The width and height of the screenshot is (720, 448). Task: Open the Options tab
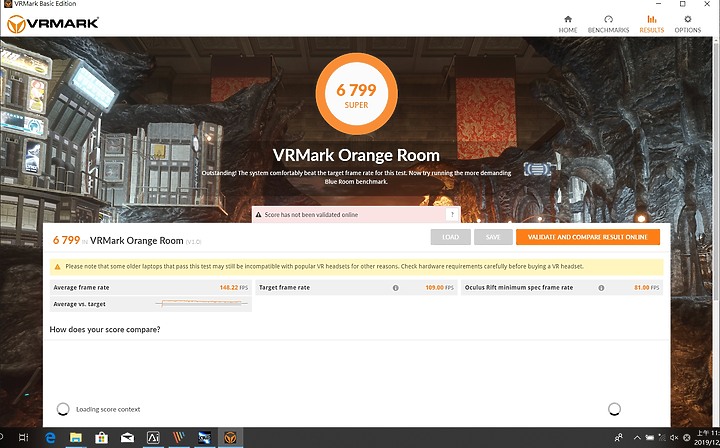[687, 24]
